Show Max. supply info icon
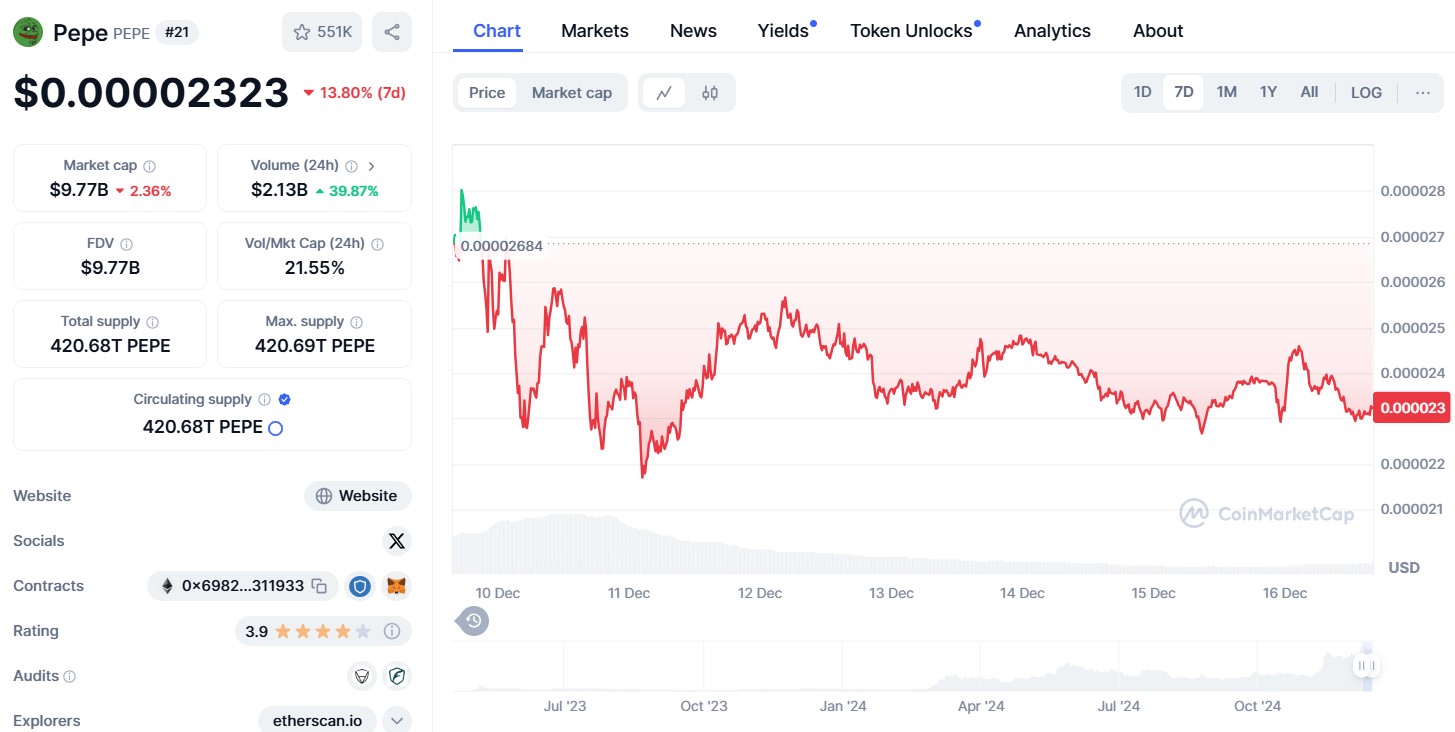The width and height of the screenshot is (1455, 732). [357, 322]
